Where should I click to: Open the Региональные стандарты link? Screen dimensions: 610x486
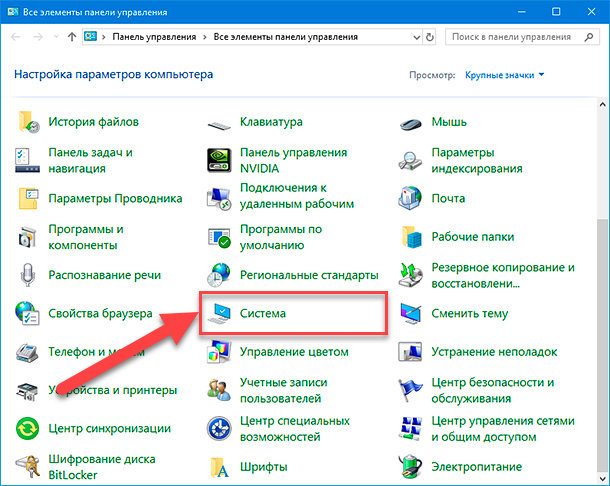click(x=309, y=275)
